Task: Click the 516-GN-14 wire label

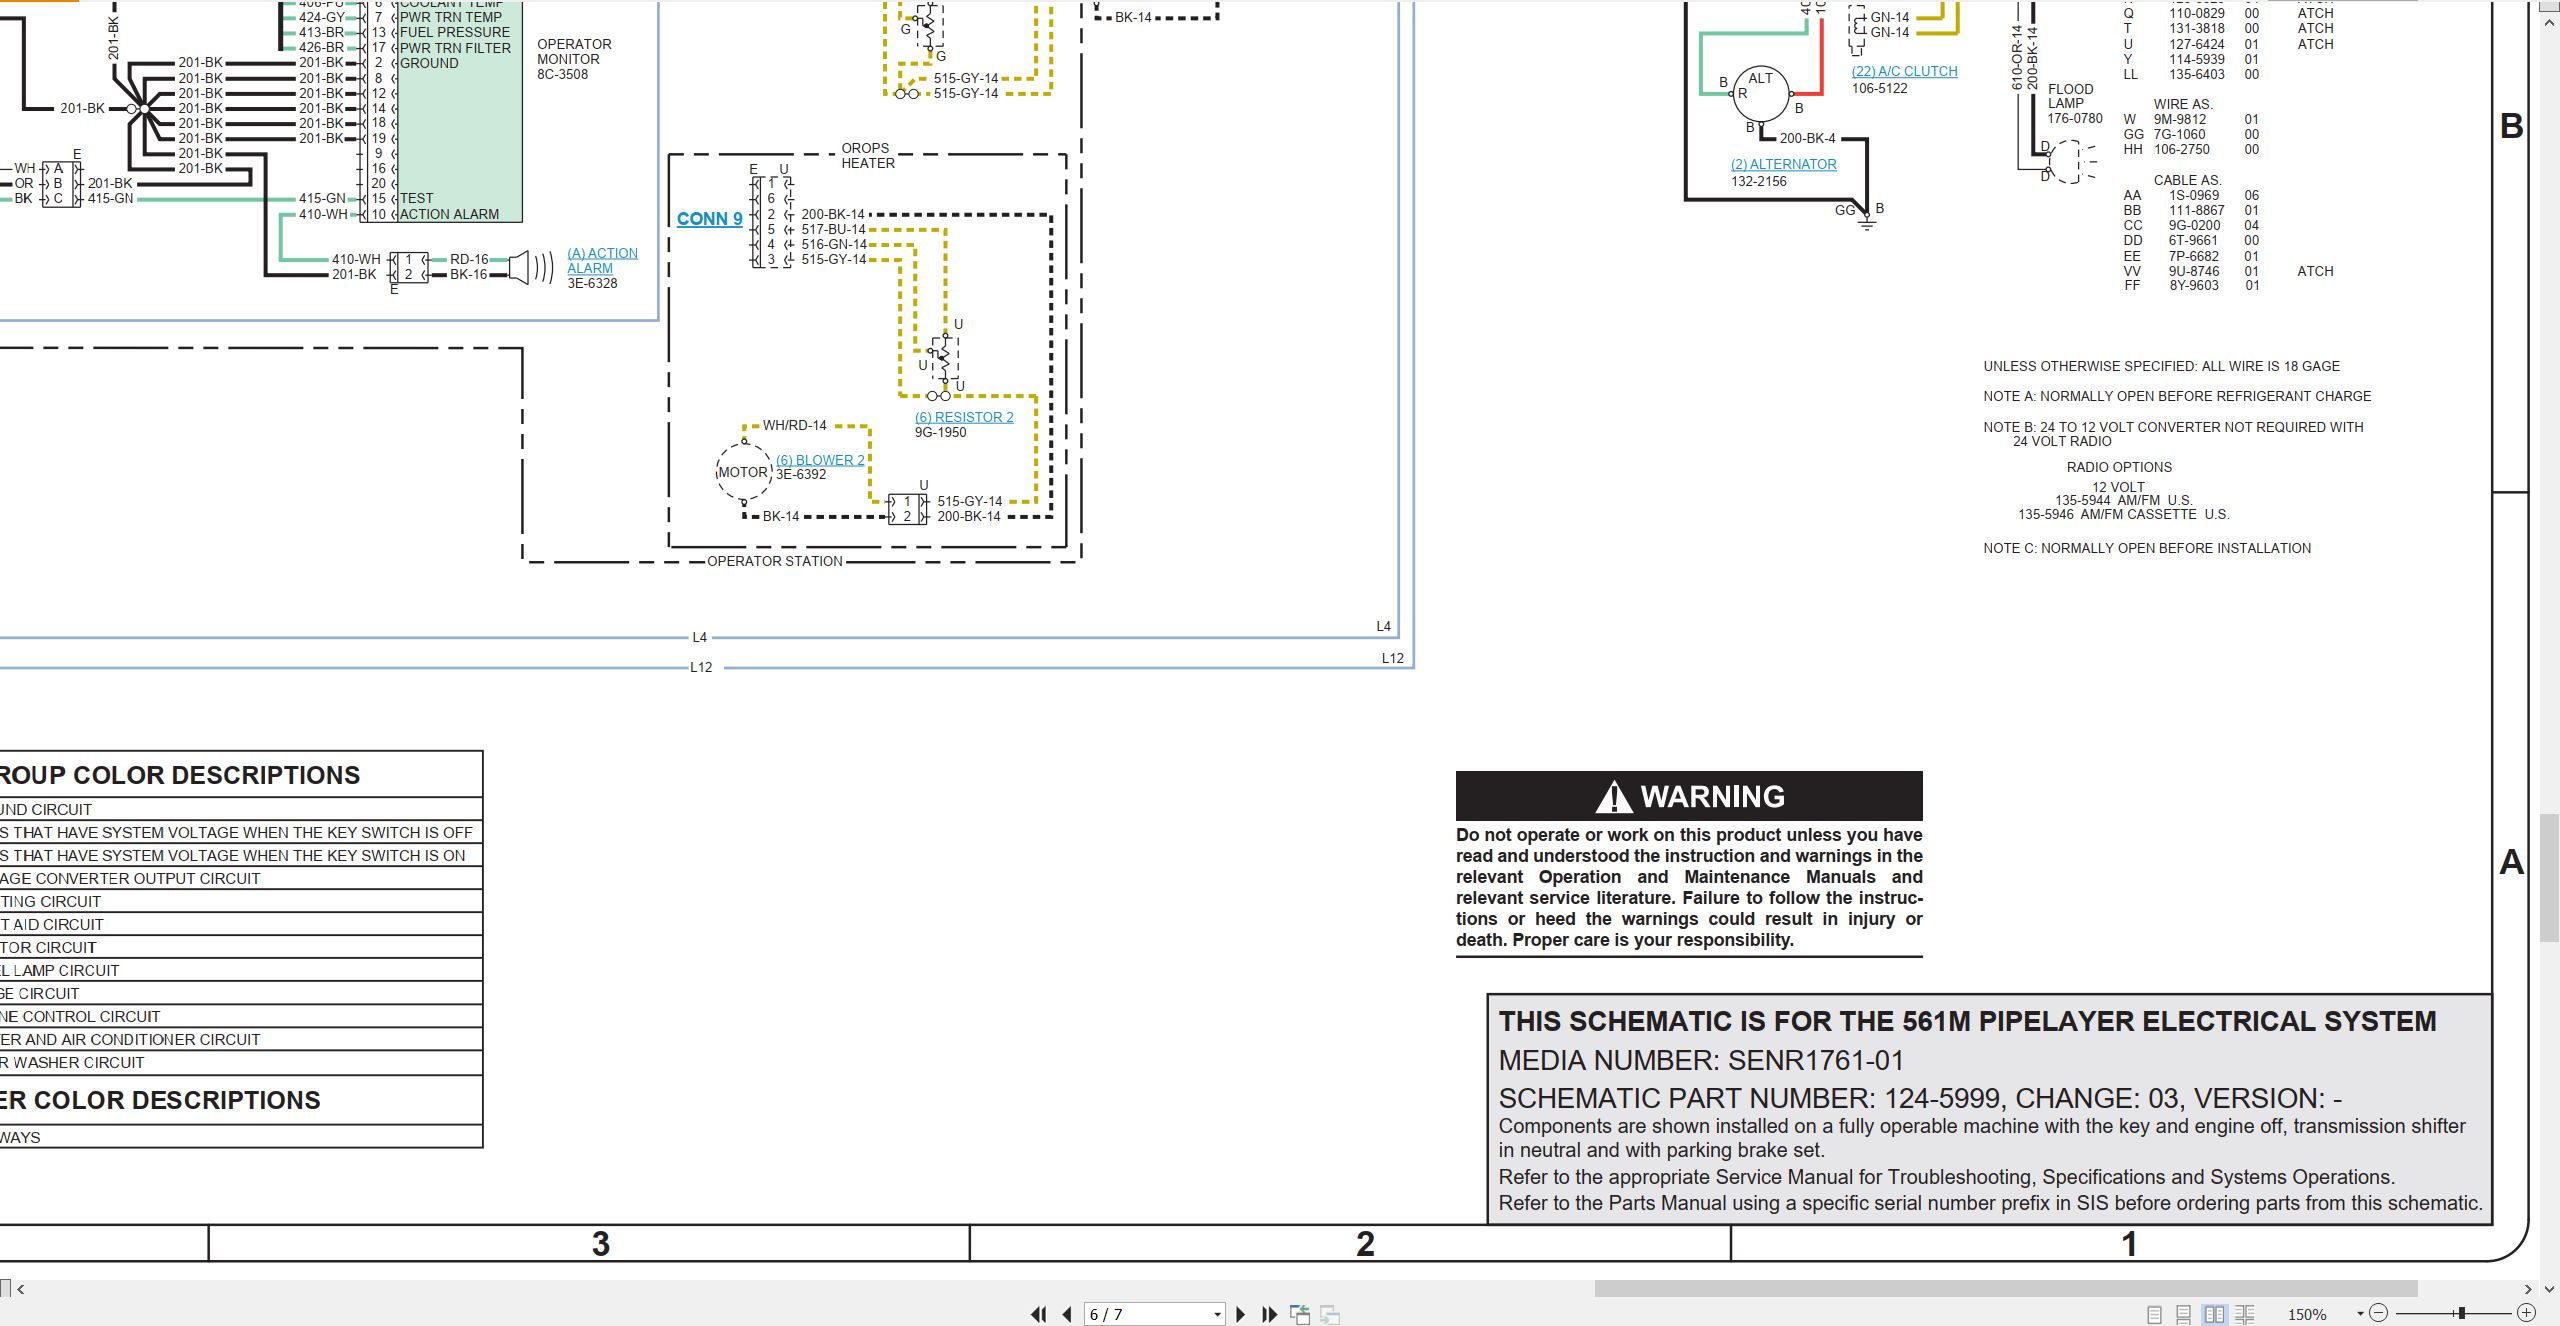Action: pyautogui.click(x=834, y=244)
